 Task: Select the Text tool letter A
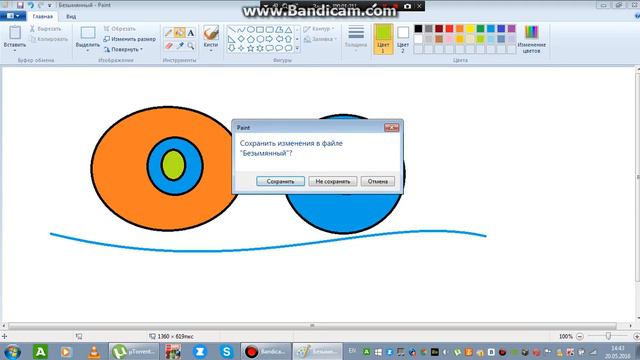[191, 33]
